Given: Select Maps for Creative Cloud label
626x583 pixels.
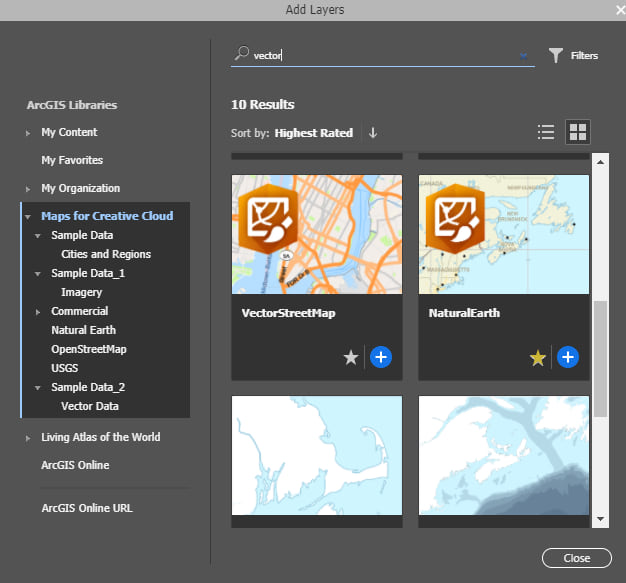Looking at the screenshot, I should pyautogui.click(x=107, y=216).
